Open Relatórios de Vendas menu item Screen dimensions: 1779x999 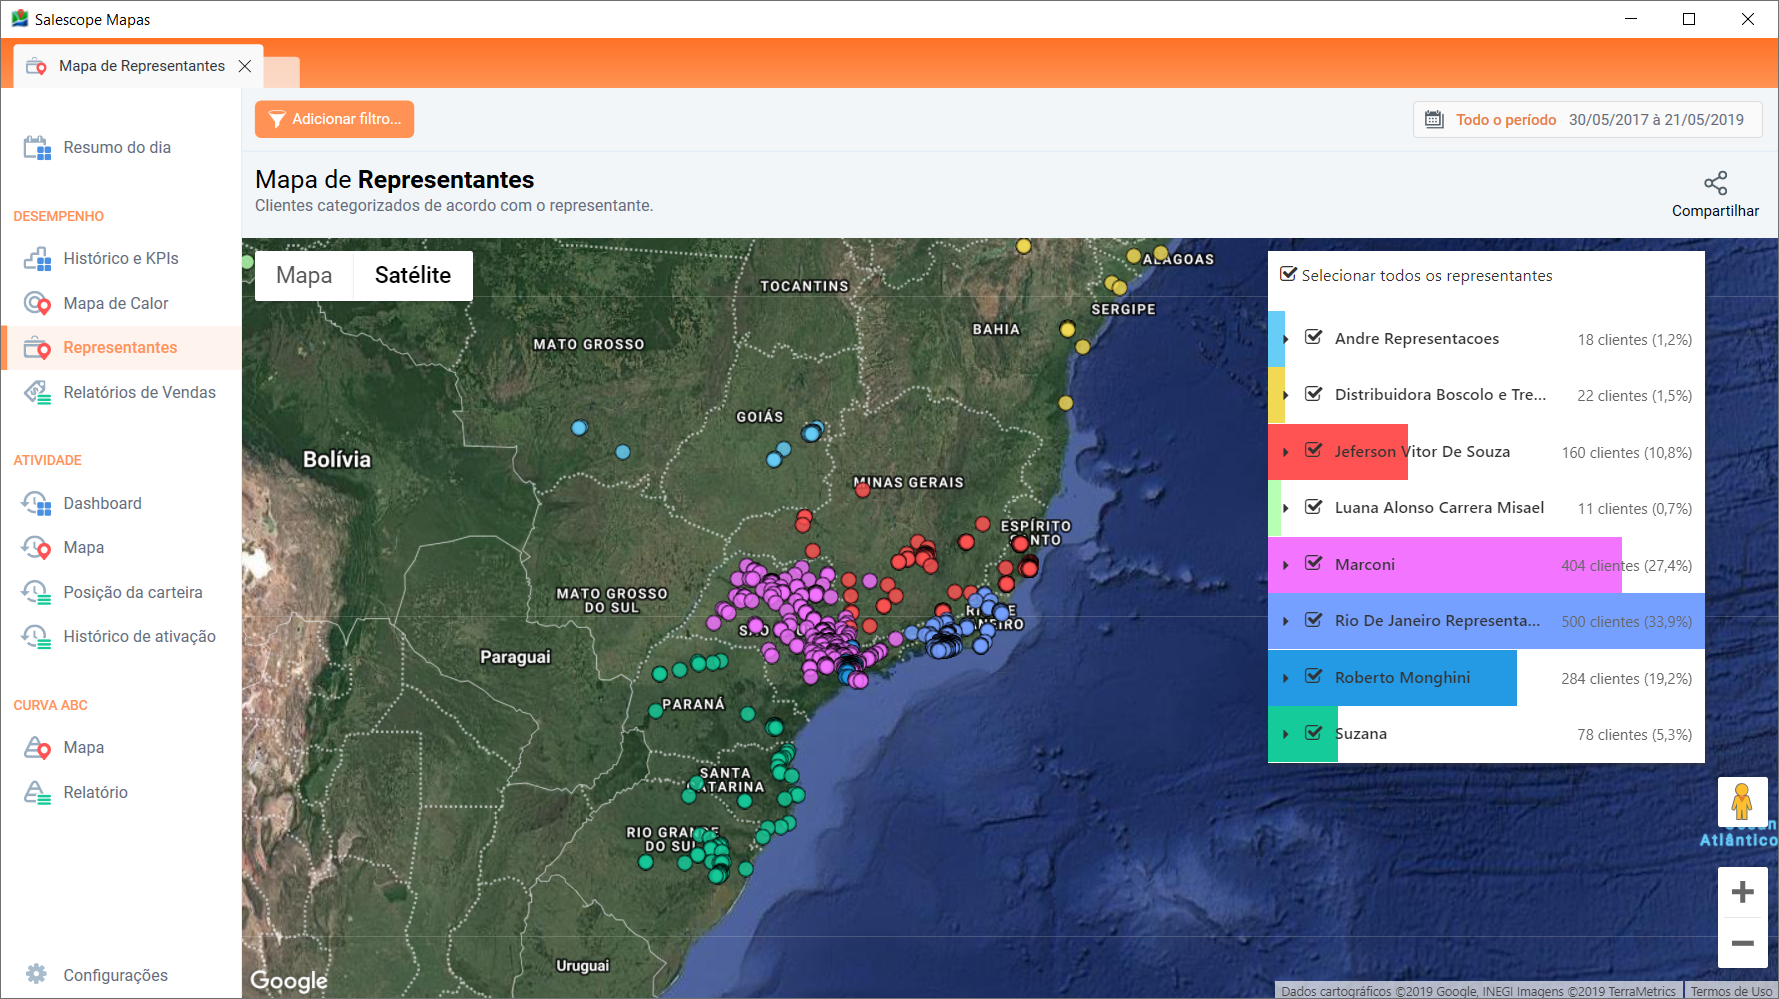121,392
